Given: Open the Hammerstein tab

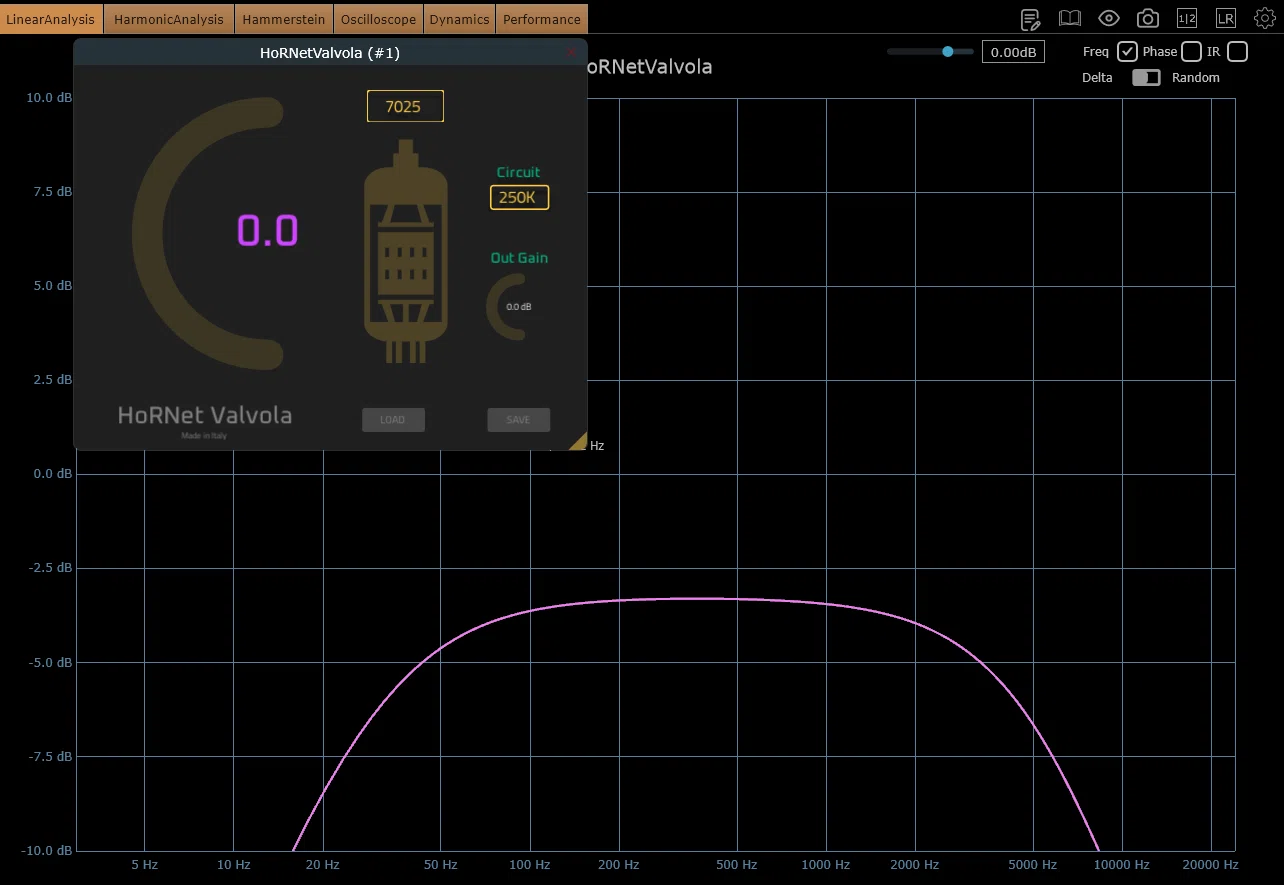Looking at the screenshot, I should coord(284,19).
